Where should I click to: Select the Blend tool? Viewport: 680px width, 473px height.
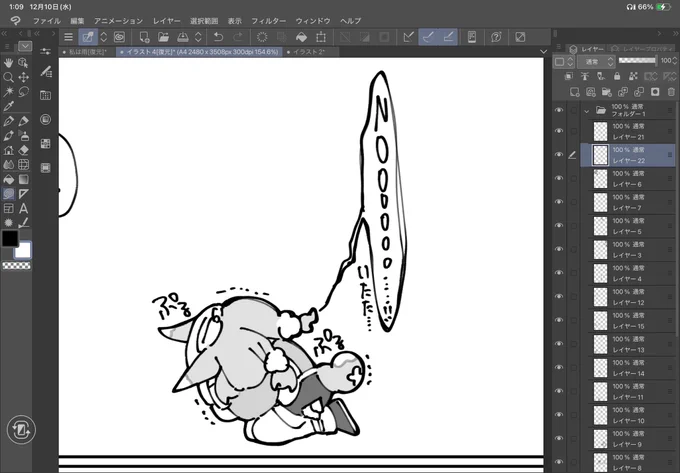(8, 165)
